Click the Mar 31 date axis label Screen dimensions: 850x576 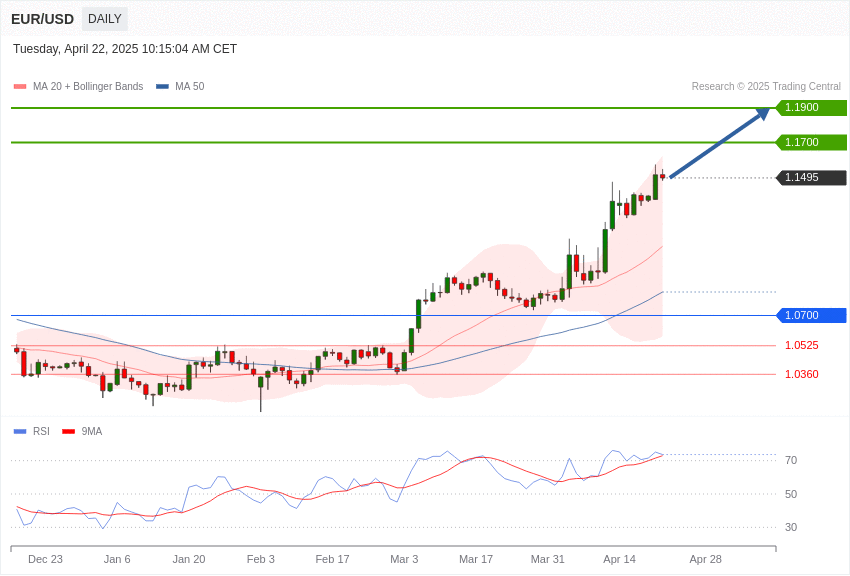click(548, 559)
